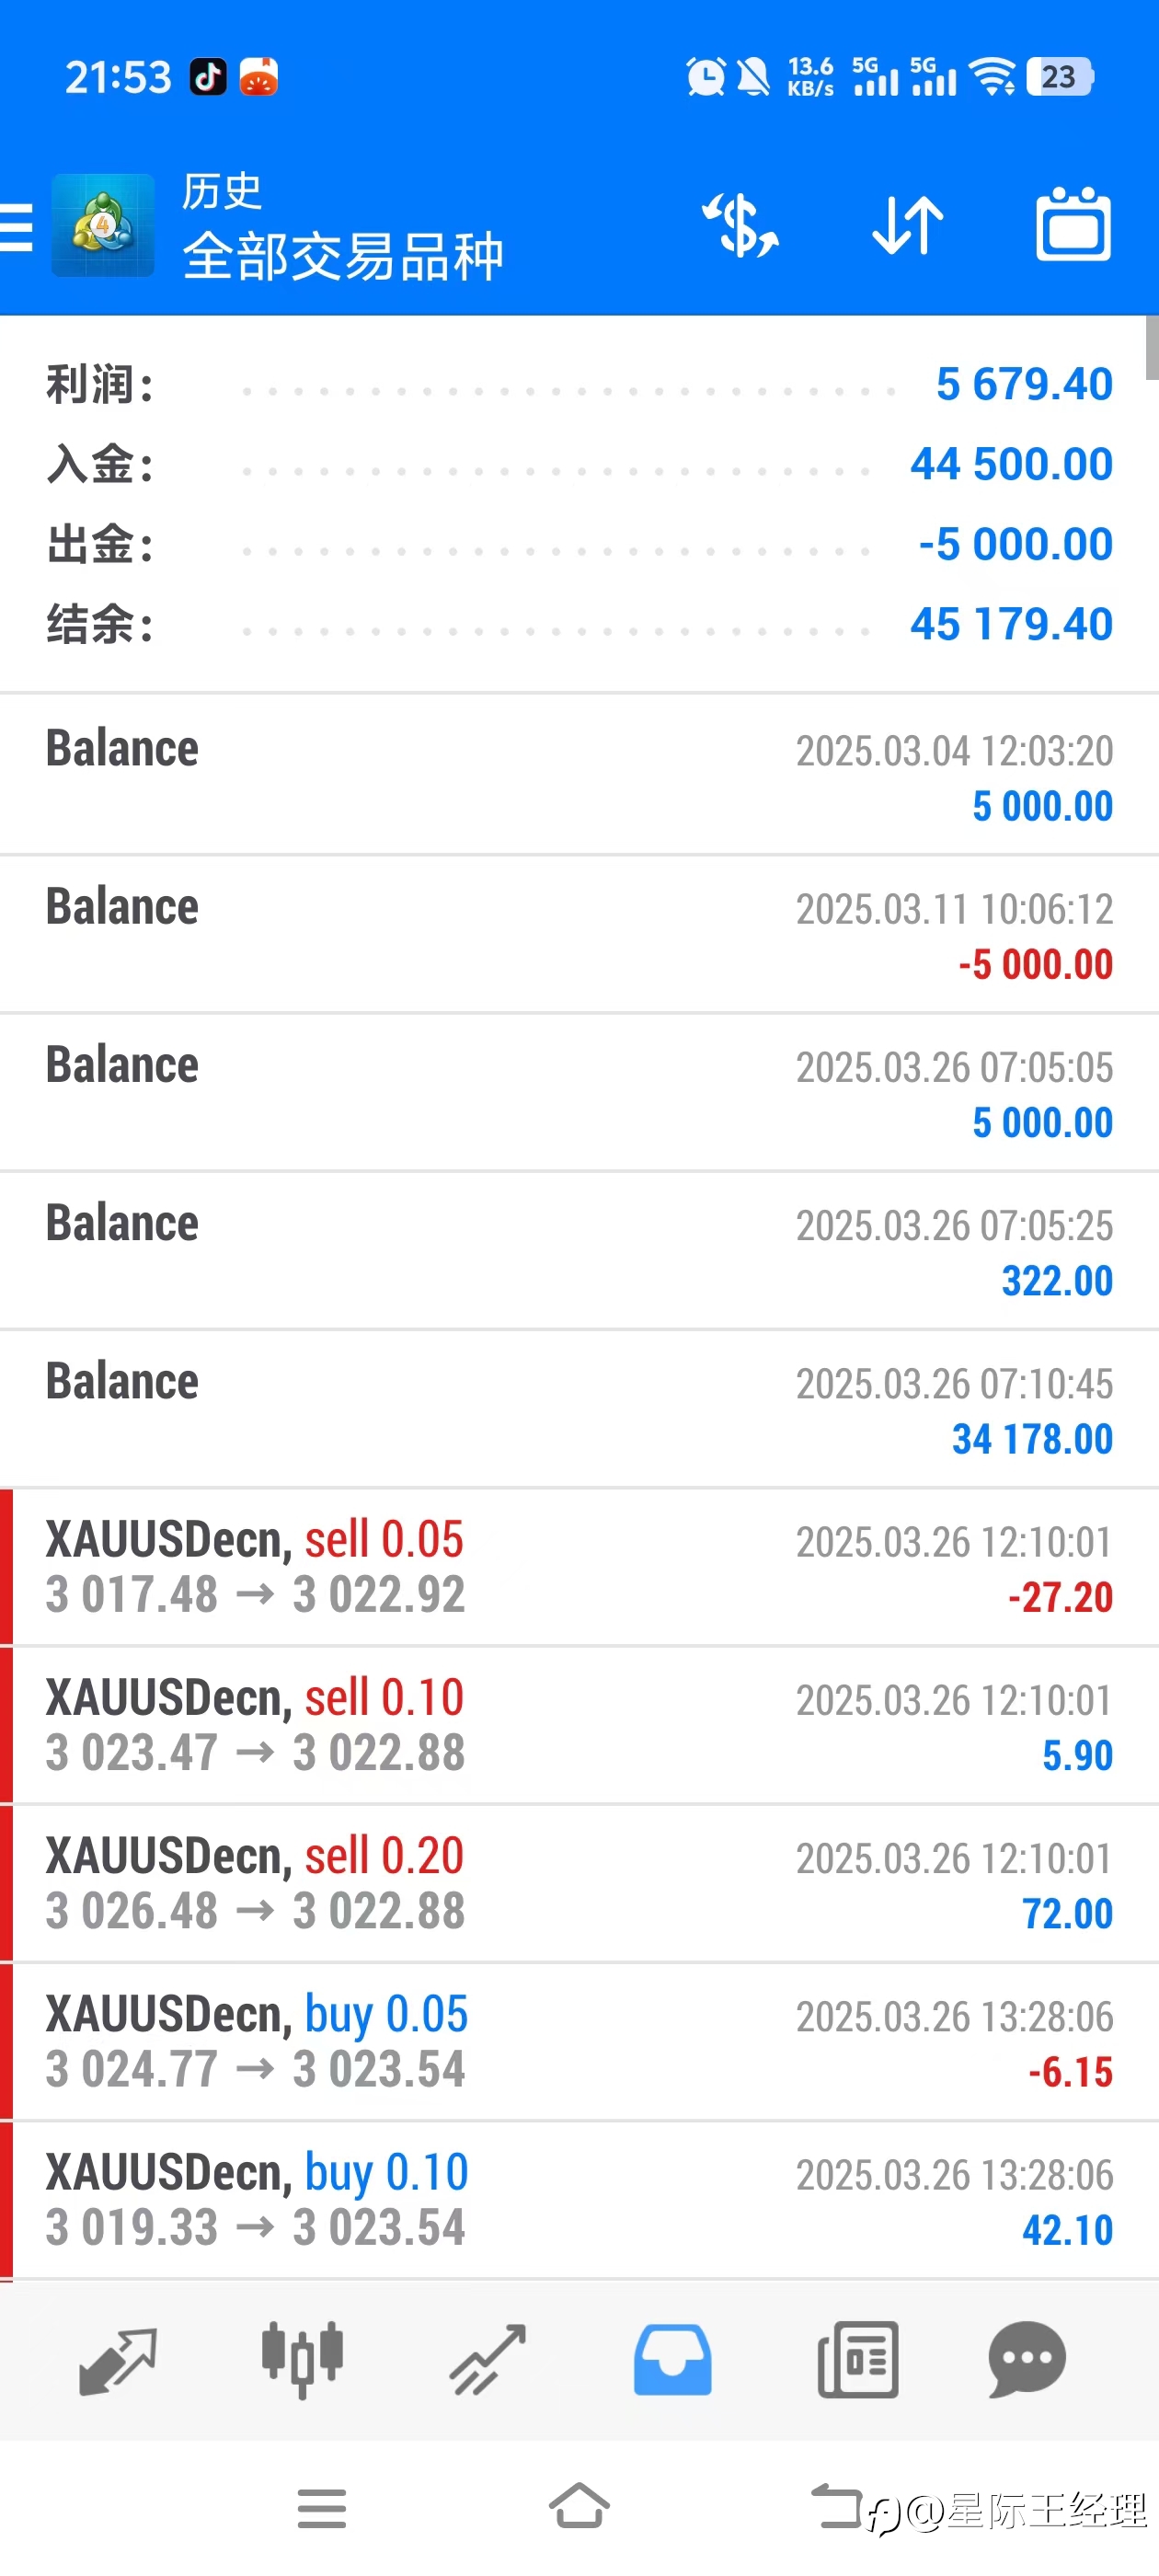Tap the MetaTrader 4 app logo
The image size is (1159, 2576).
tap(103, 225)
